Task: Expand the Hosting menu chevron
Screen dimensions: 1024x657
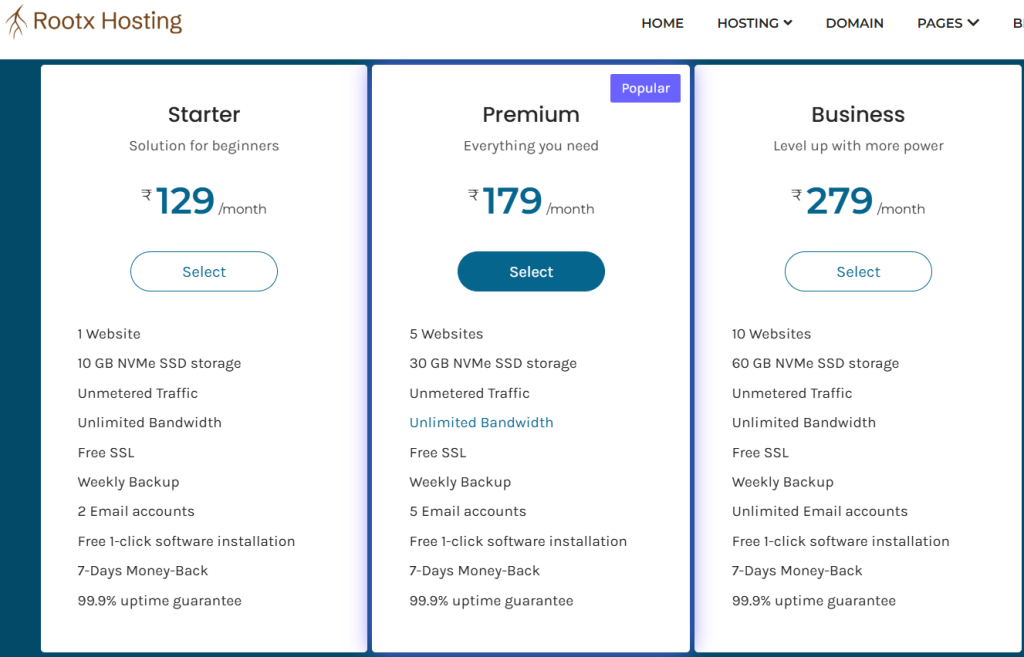Action: 788,23
